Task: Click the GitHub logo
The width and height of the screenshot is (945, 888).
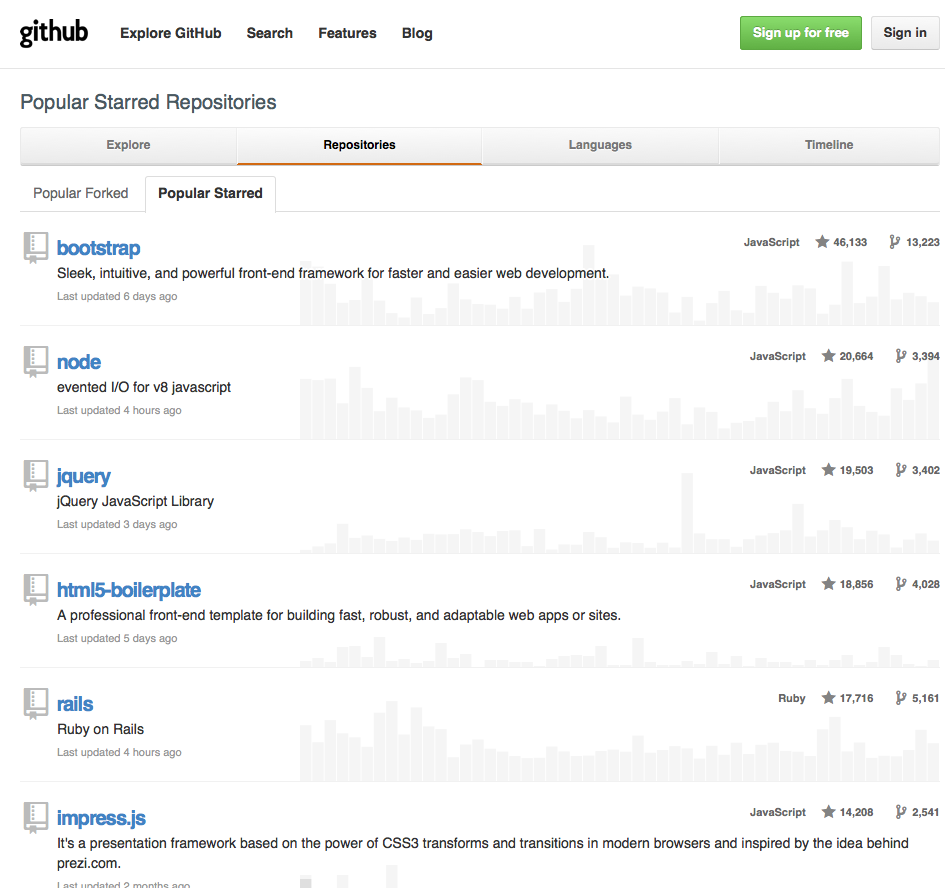Action: (54, 33)
